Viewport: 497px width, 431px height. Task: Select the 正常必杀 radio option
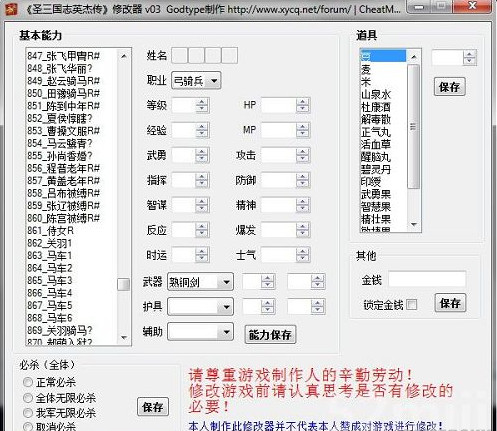click(x=28, y=382)
